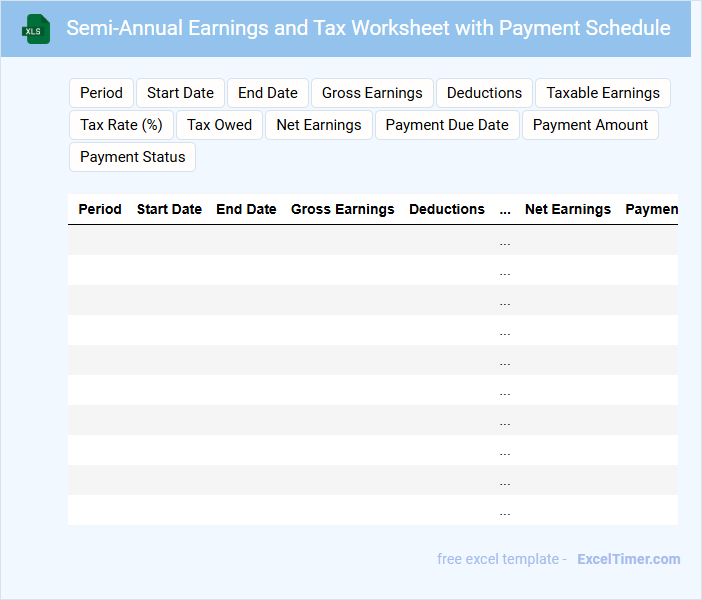
Task: Click the End Date table column header
Action: tap(246, 209)
